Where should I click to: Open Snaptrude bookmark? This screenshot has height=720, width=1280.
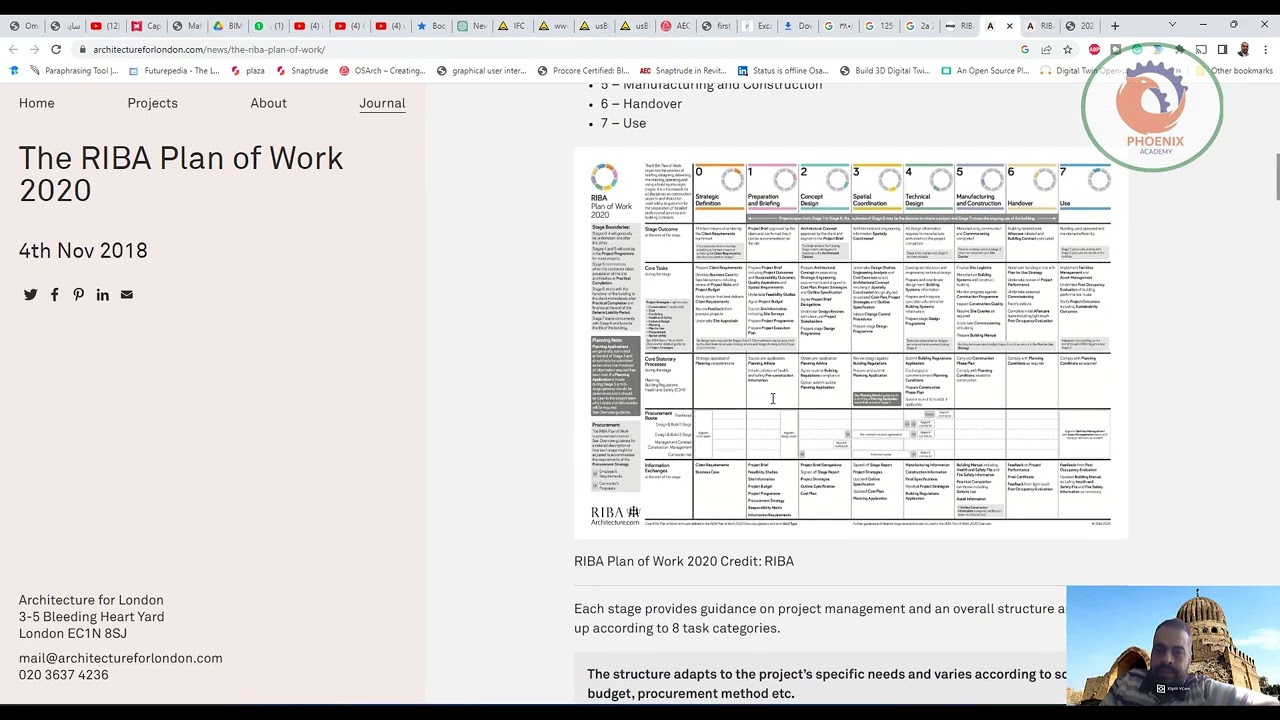302,71
